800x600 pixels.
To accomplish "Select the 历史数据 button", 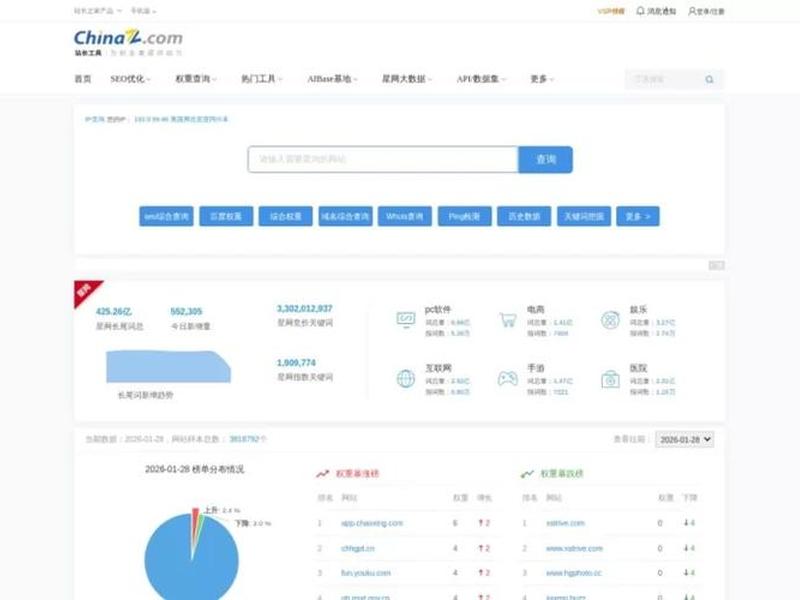I will (524, 216).
